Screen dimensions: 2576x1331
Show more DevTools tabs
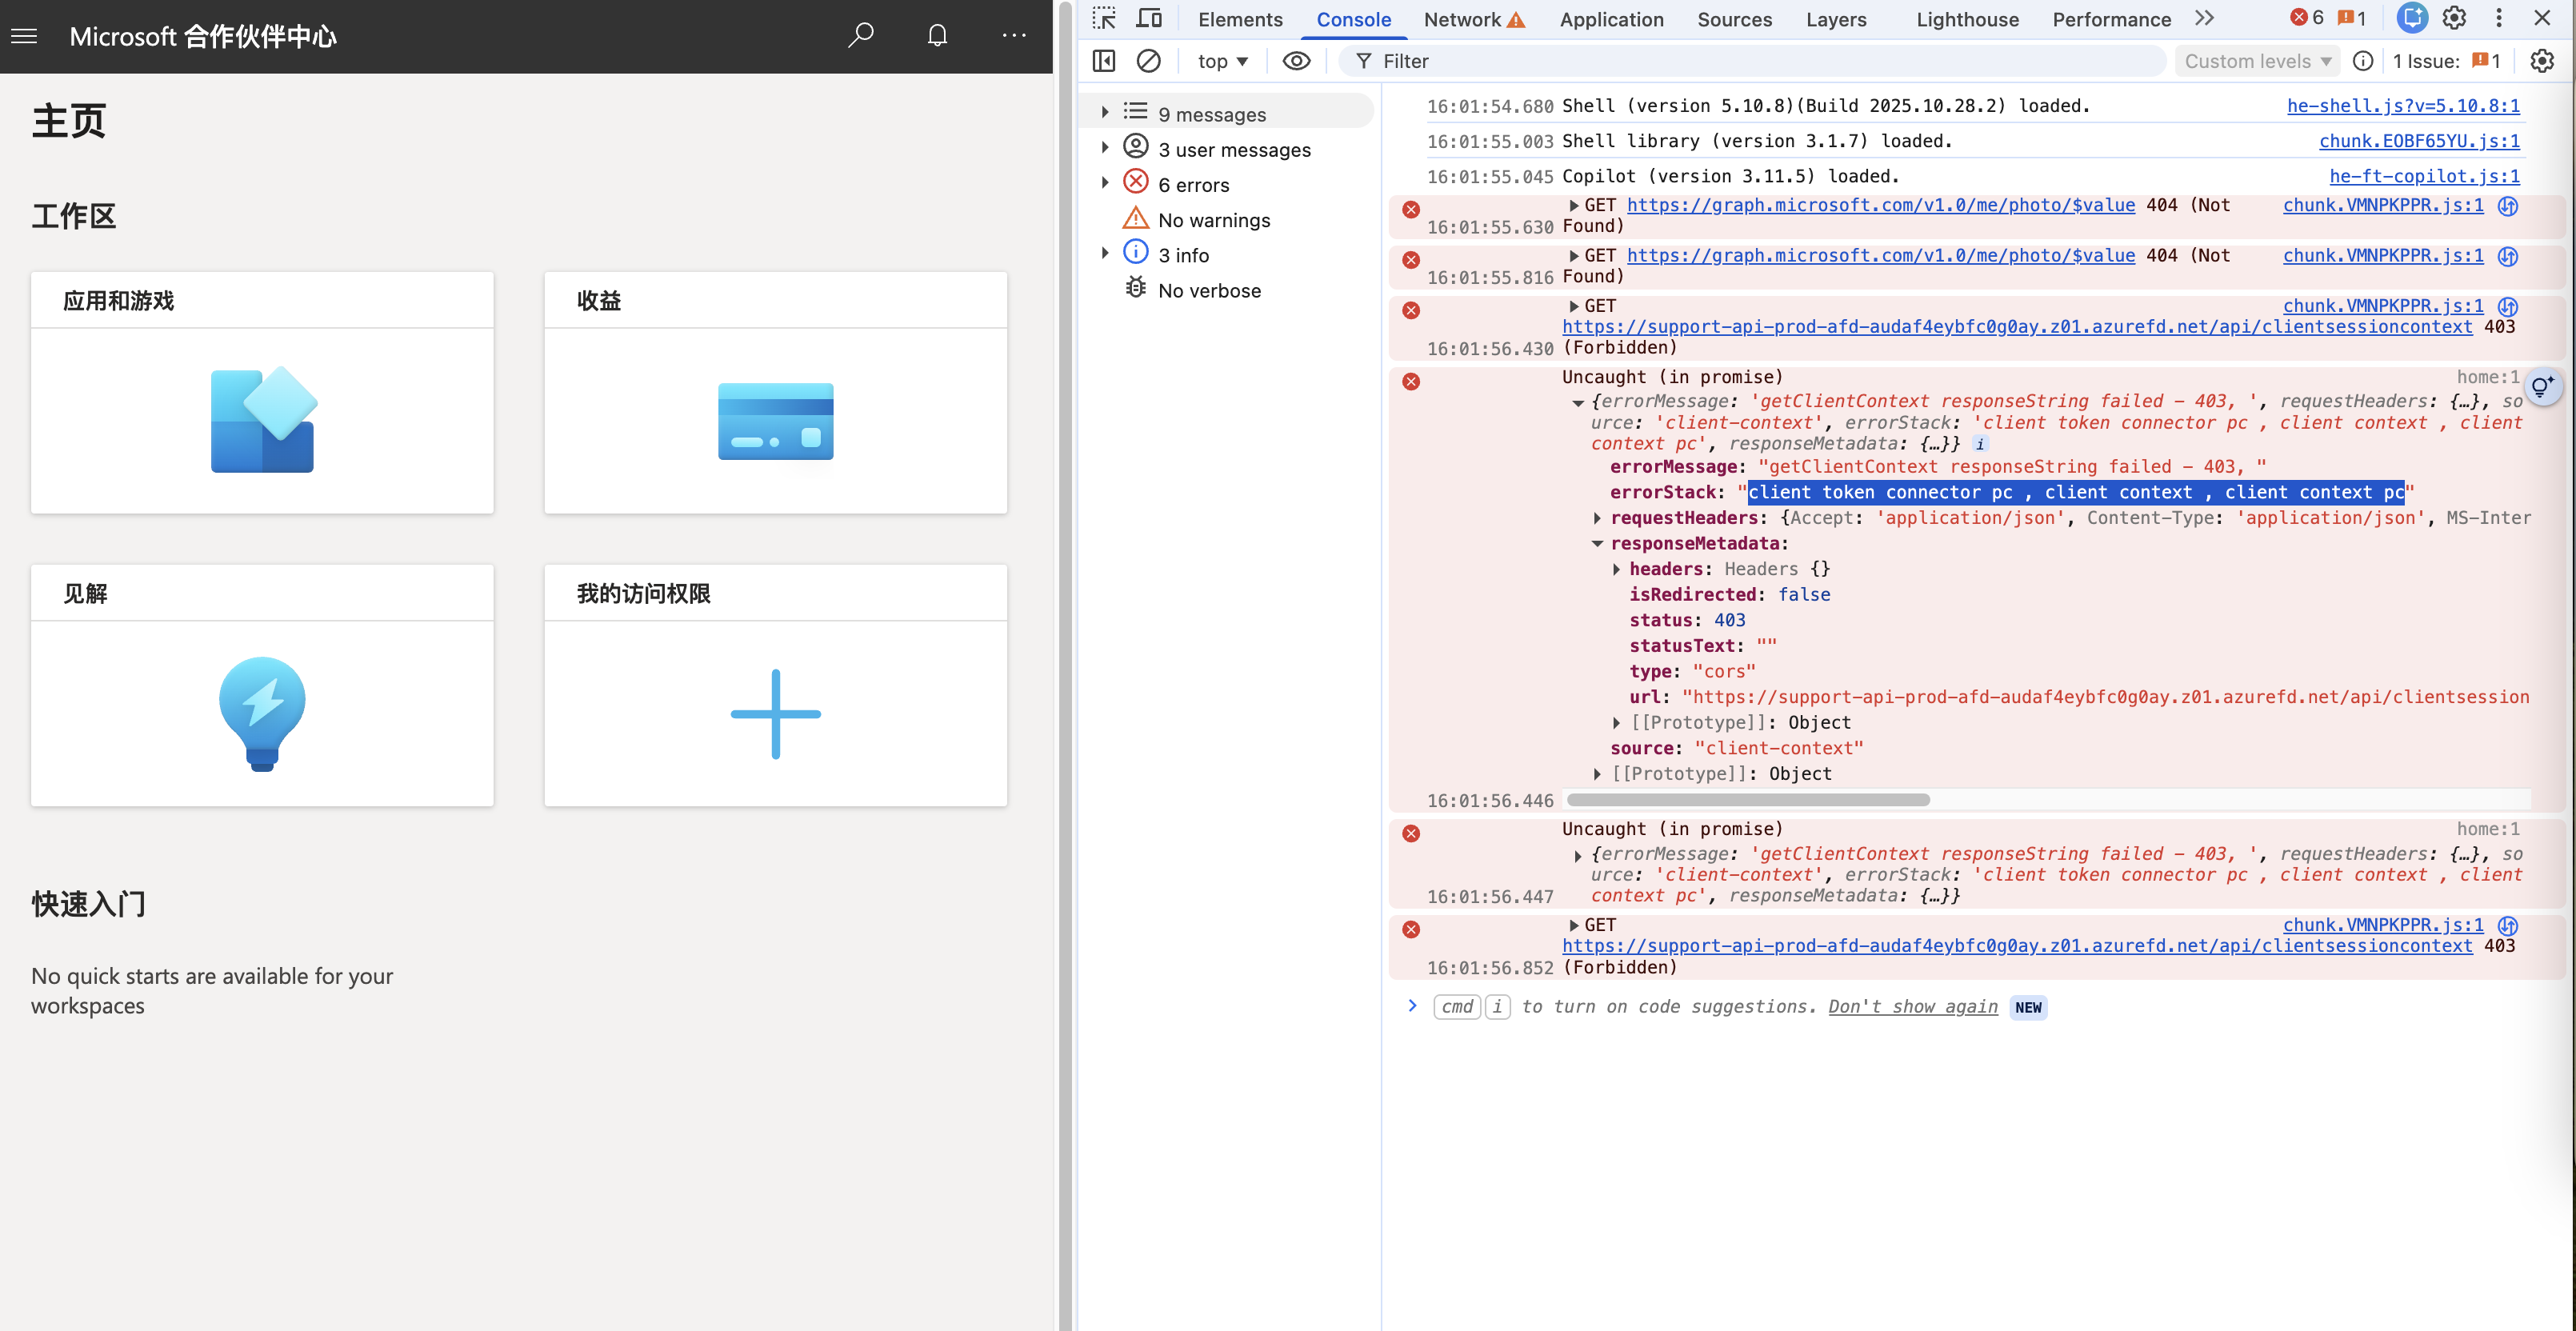[2204, 19]
